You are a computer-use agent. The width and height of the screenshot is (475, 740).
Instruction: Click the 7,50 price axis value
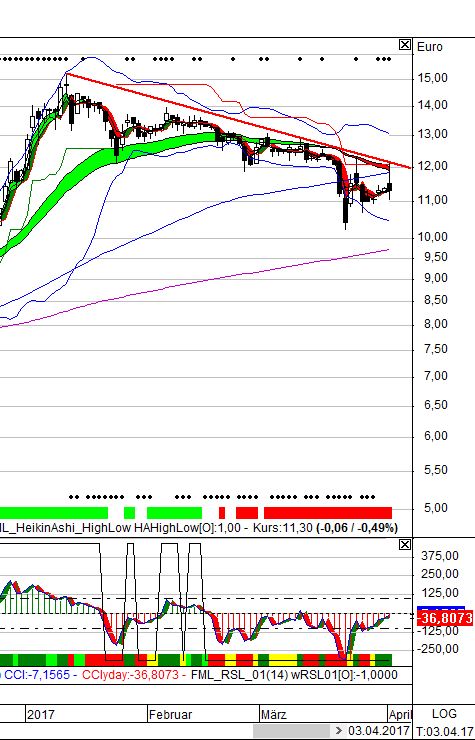pos(435,349)
